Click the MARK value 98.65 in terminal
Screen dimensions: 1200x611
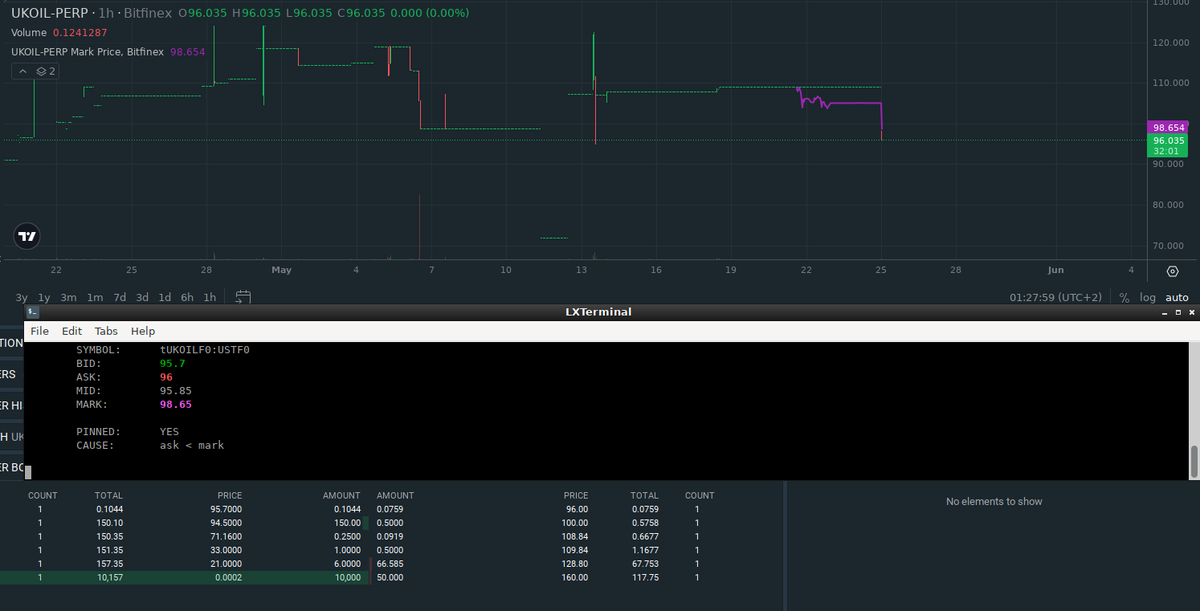[x=176, y=404]
